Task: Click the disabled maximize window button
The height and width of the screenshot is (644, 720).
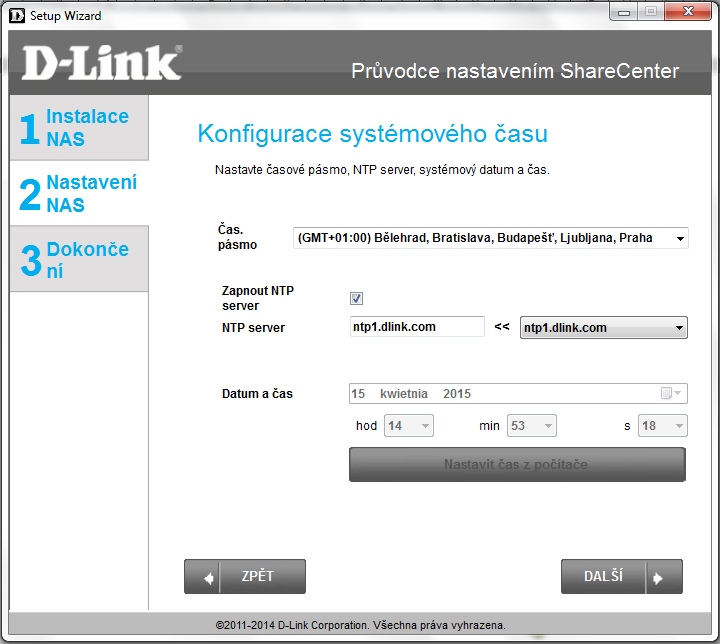Action: pyautogui.click(x=651, y=11)
